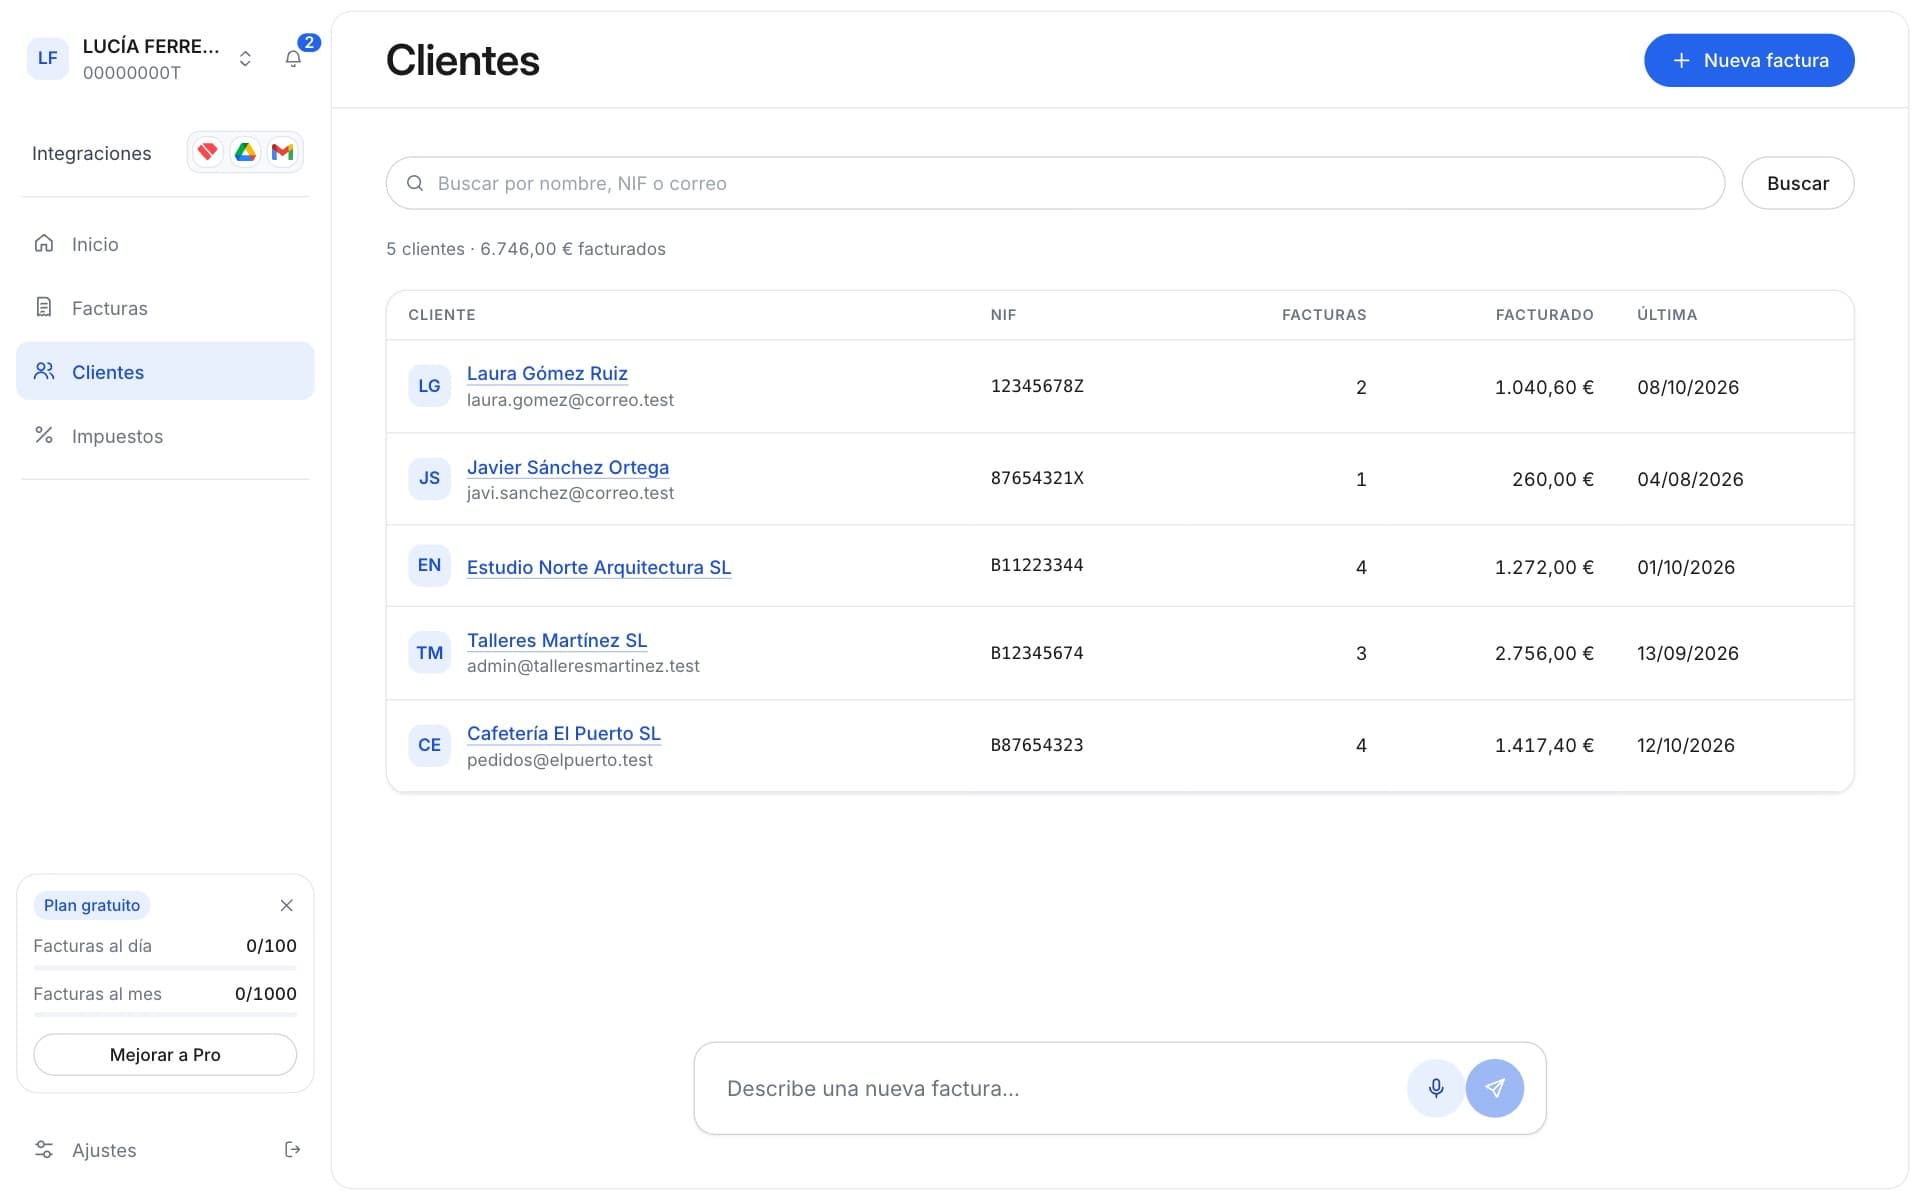This screenshot has height=1200, width=1920.
Task: Open the red diamond integration icon
Action: coord(208,152)
